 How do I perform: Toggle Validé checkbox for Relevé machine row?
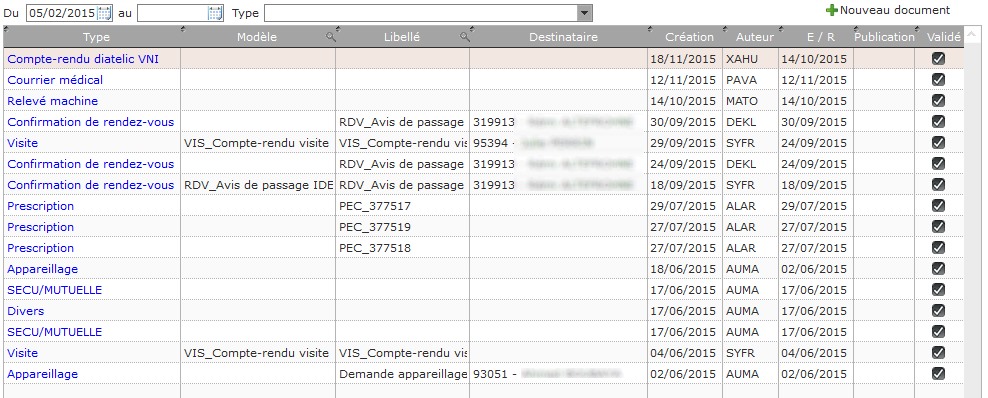(938, 100)
